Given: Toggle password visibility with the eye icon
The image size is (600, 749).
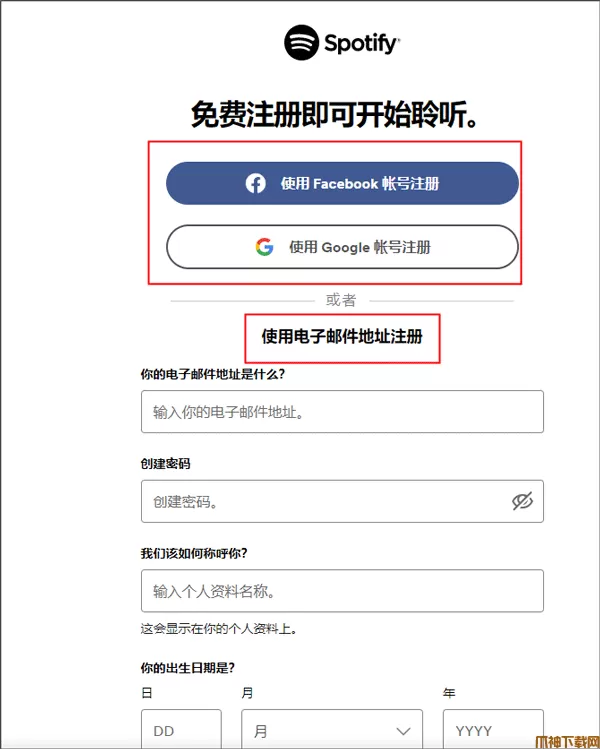Looking at the screenshot, I should coord(523,501).
